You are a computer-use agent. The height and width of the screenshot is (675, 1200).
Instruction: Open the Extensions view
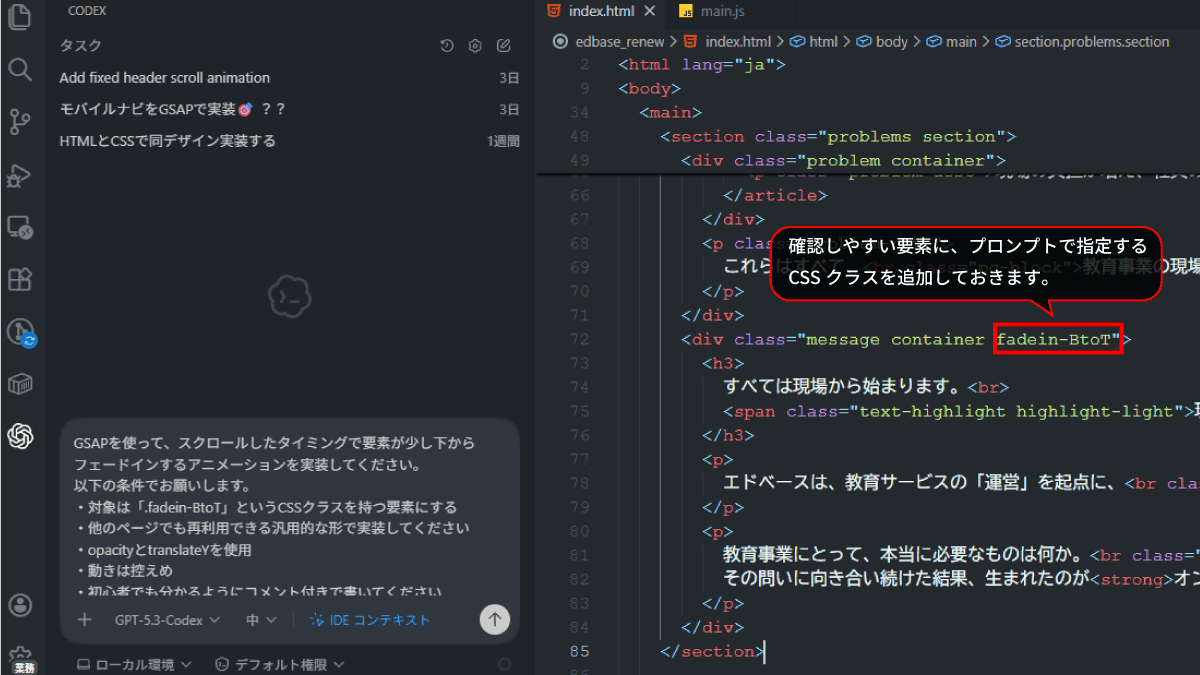click(20, 279)
